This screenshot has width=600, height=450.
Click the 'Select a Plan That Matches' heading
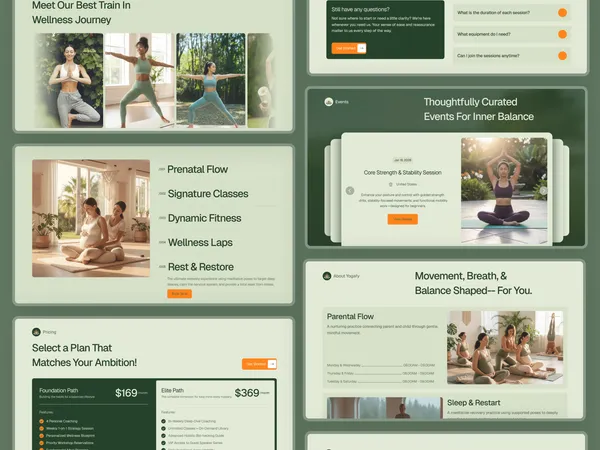84,355
